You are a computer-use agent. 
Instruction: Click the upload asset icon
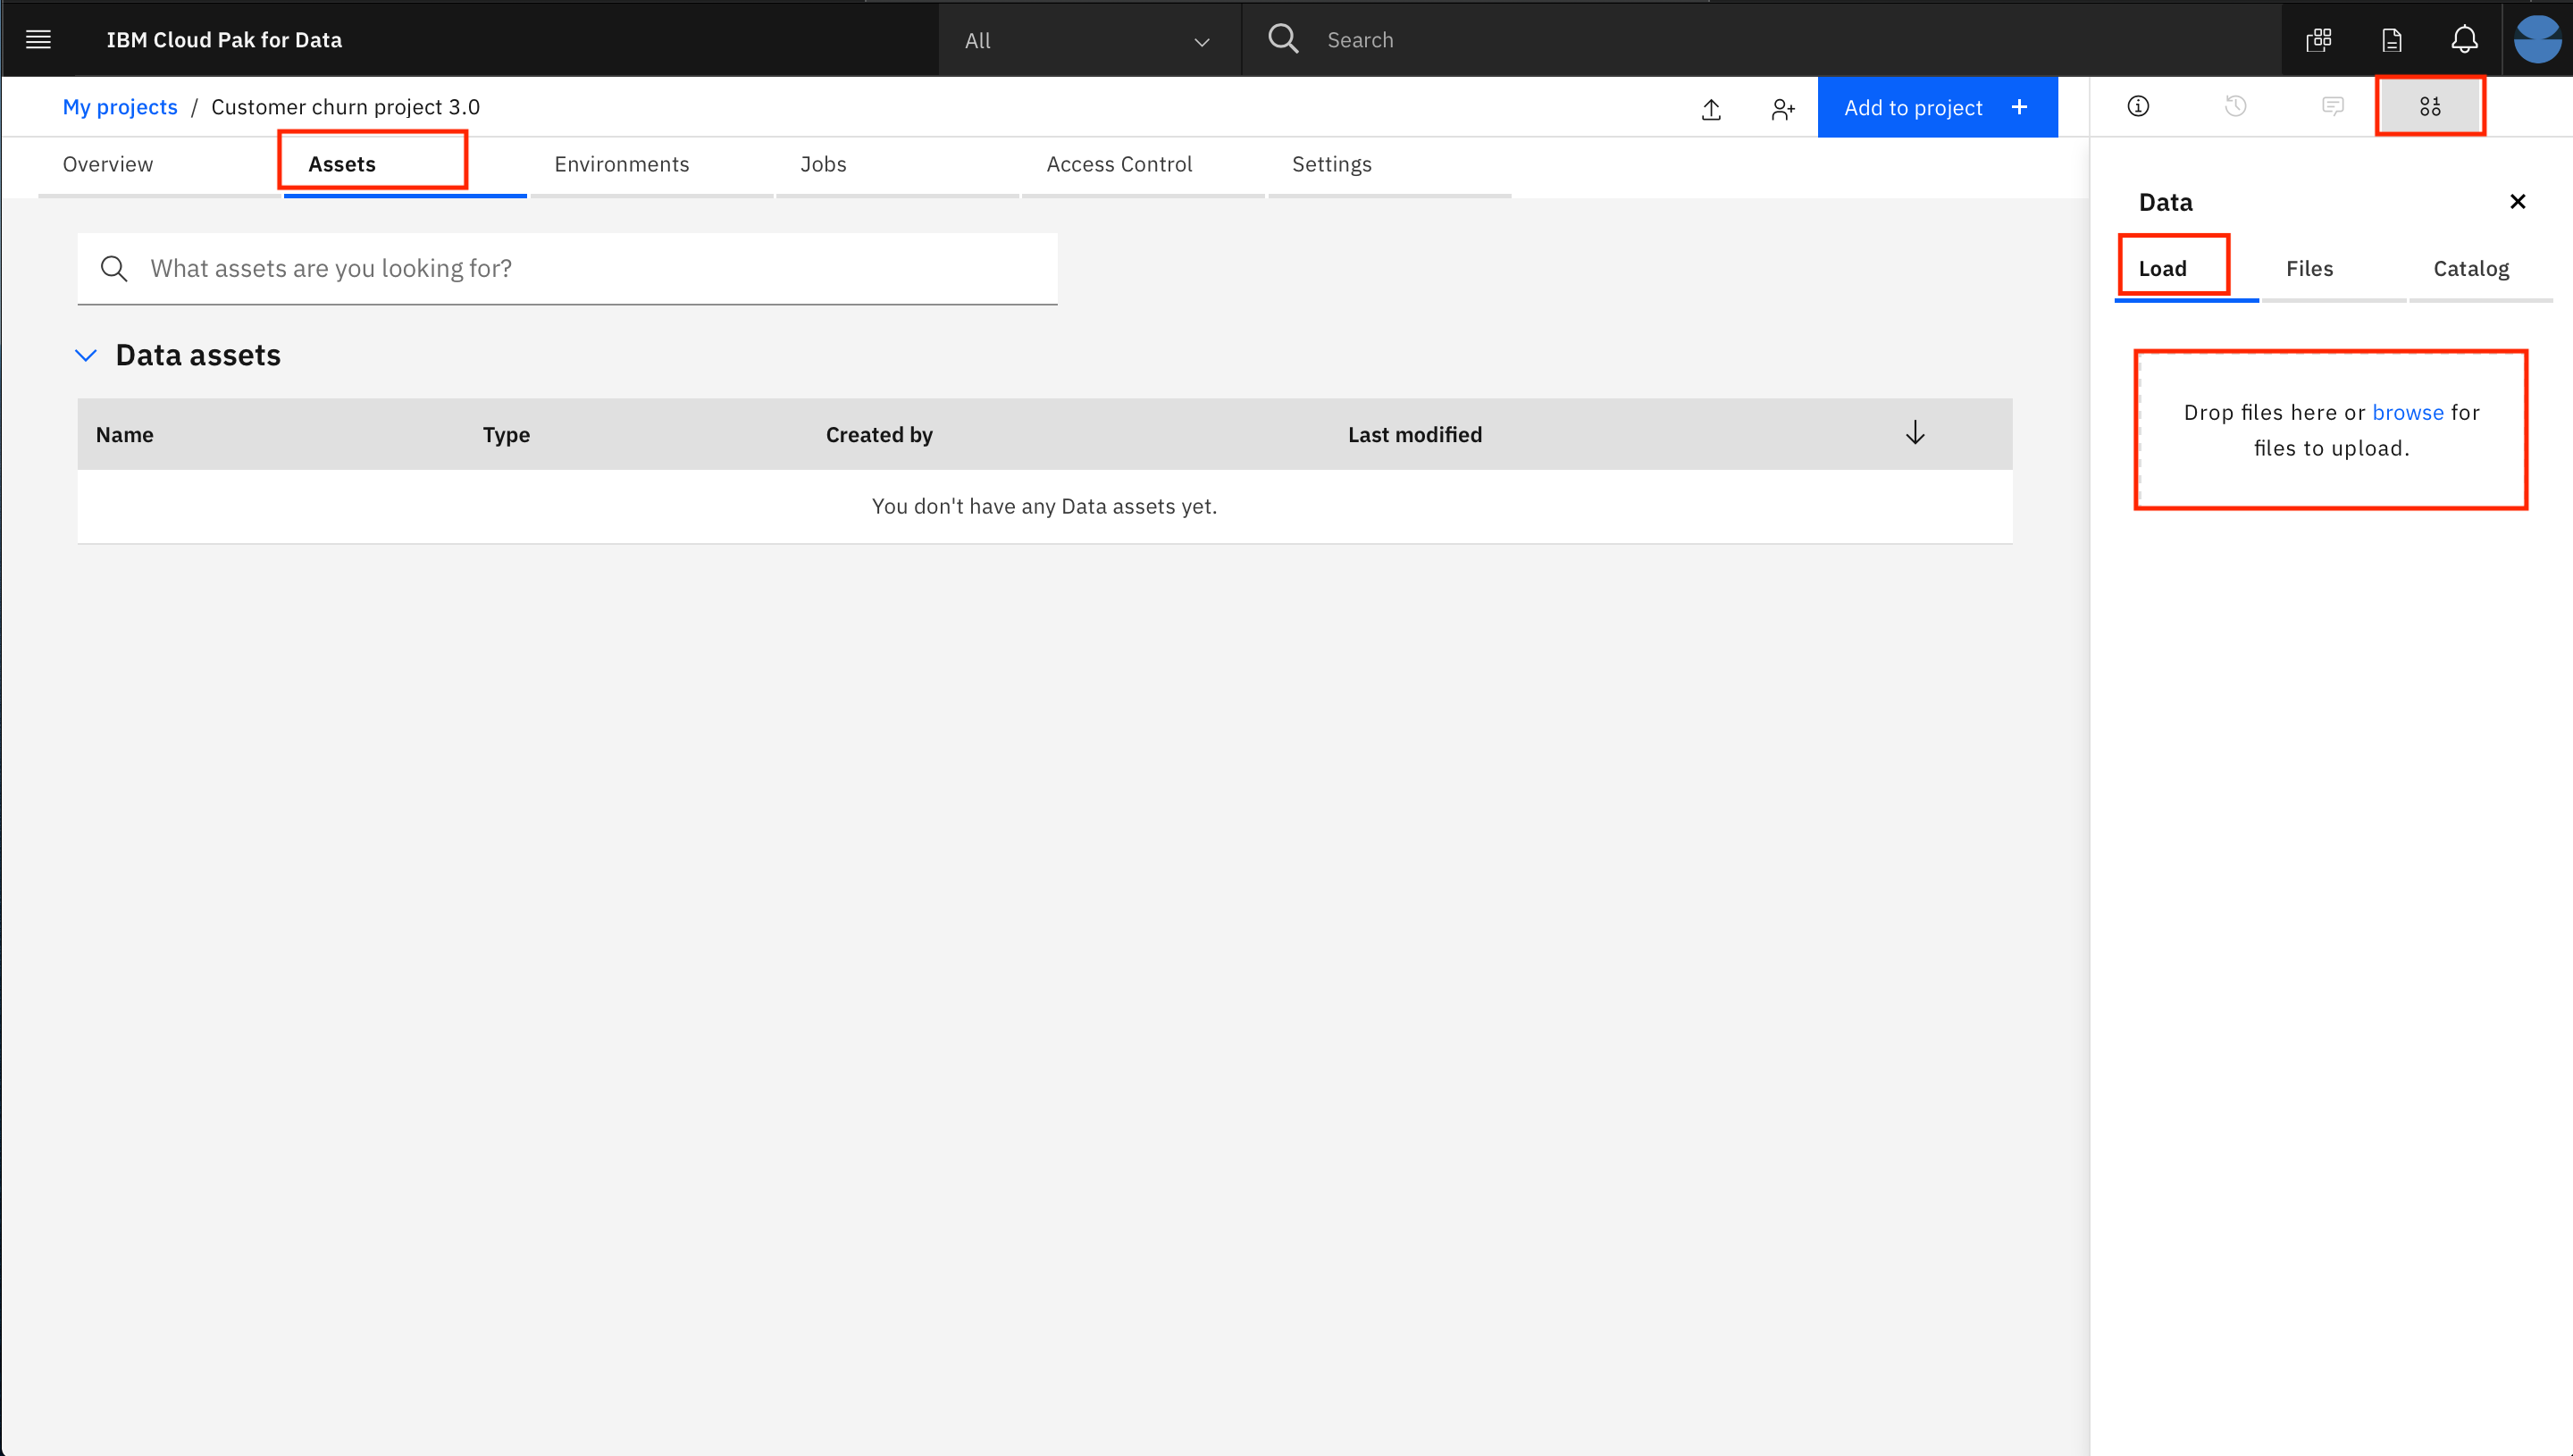(x=1713, y=108)
